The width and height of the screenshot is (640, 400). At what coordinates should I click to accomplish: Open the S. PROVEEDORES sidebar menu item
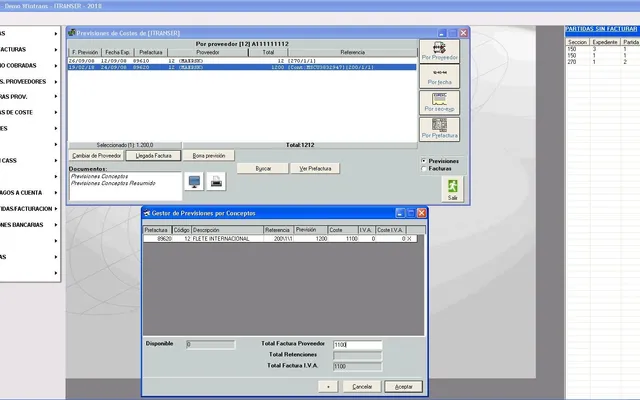[x=29, y=82]
